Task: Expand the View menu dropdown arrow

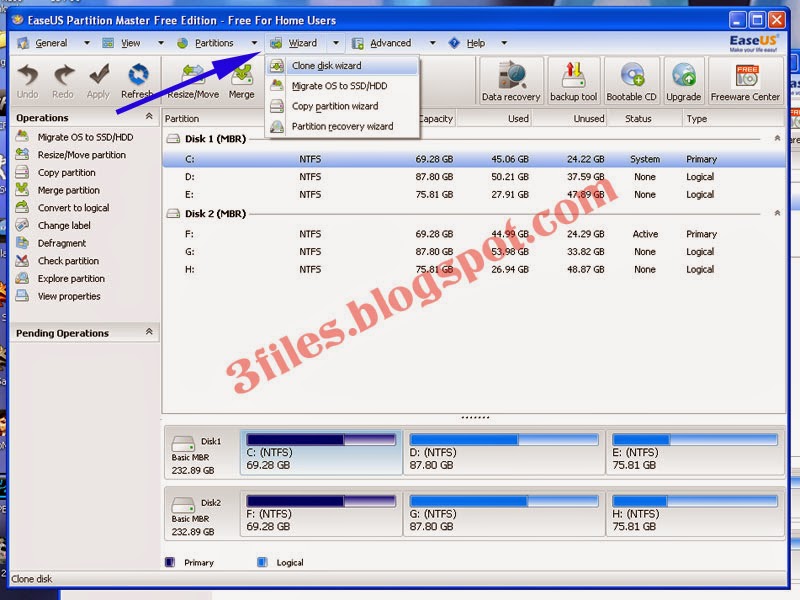Action: click(161, 43)
